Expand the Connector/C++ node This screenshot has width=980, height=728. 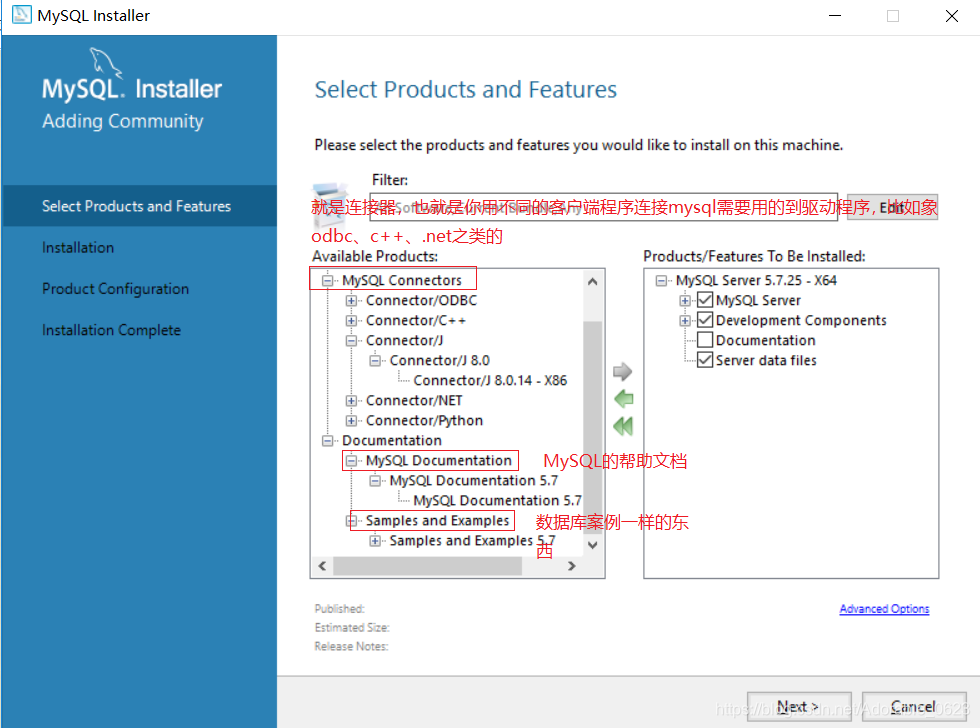coord(351,321)
